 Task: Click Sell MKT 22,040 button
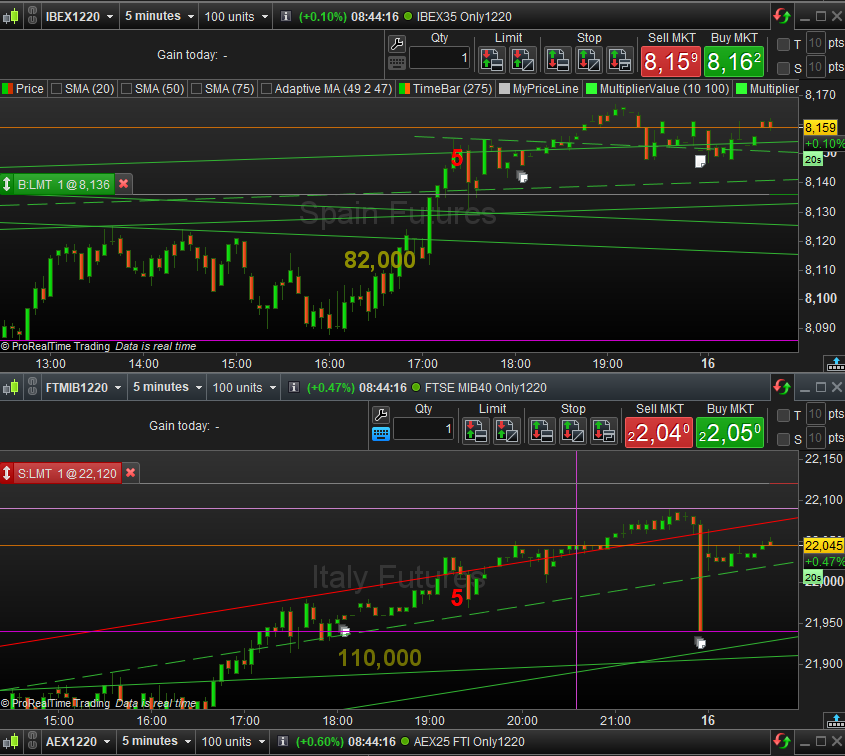(658, 433)
